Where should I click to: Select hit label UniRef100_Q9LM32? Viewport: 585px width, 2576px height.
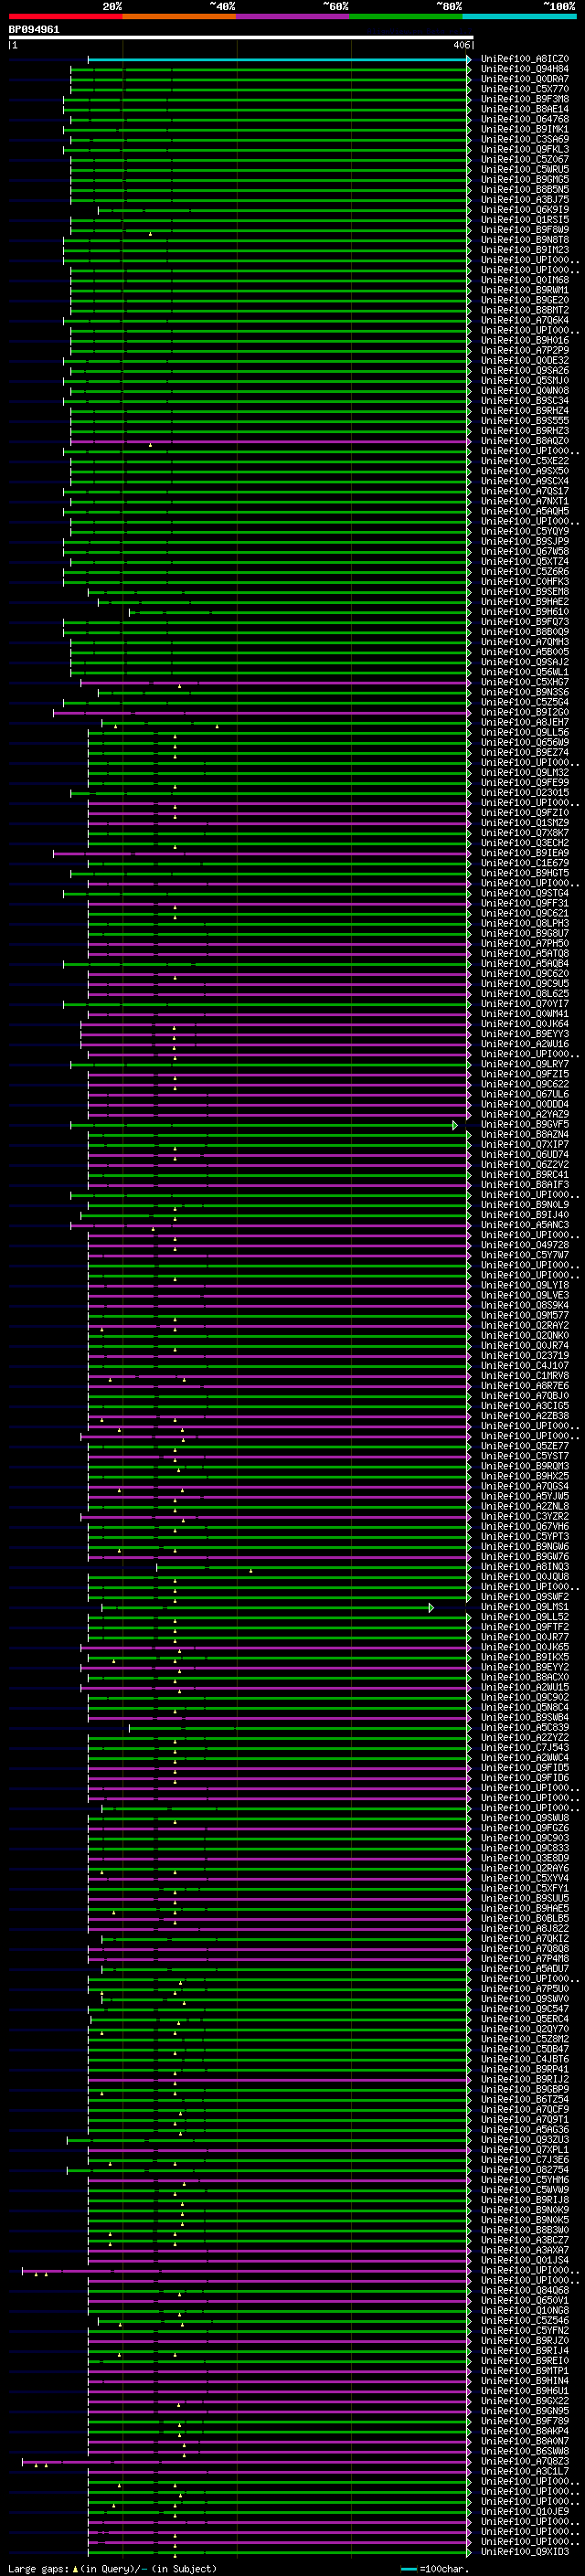coord(525,772)
